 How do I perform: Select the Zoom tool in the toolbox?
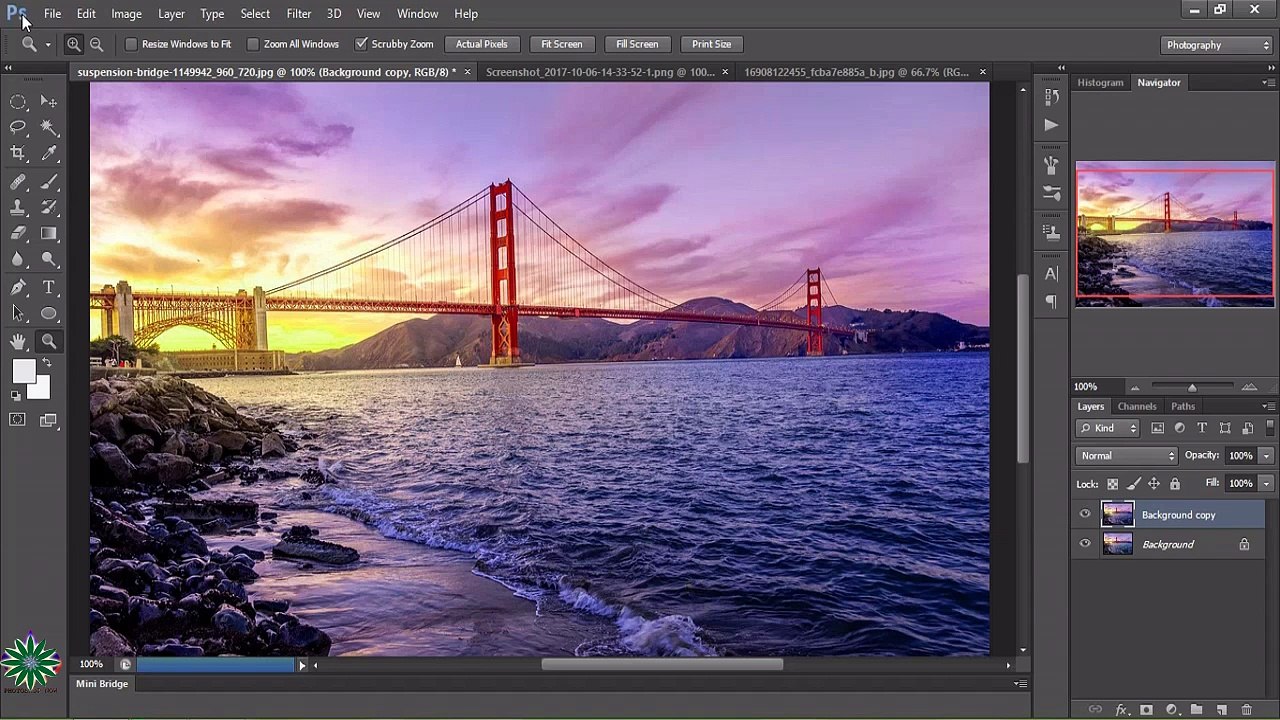[49, 342]
